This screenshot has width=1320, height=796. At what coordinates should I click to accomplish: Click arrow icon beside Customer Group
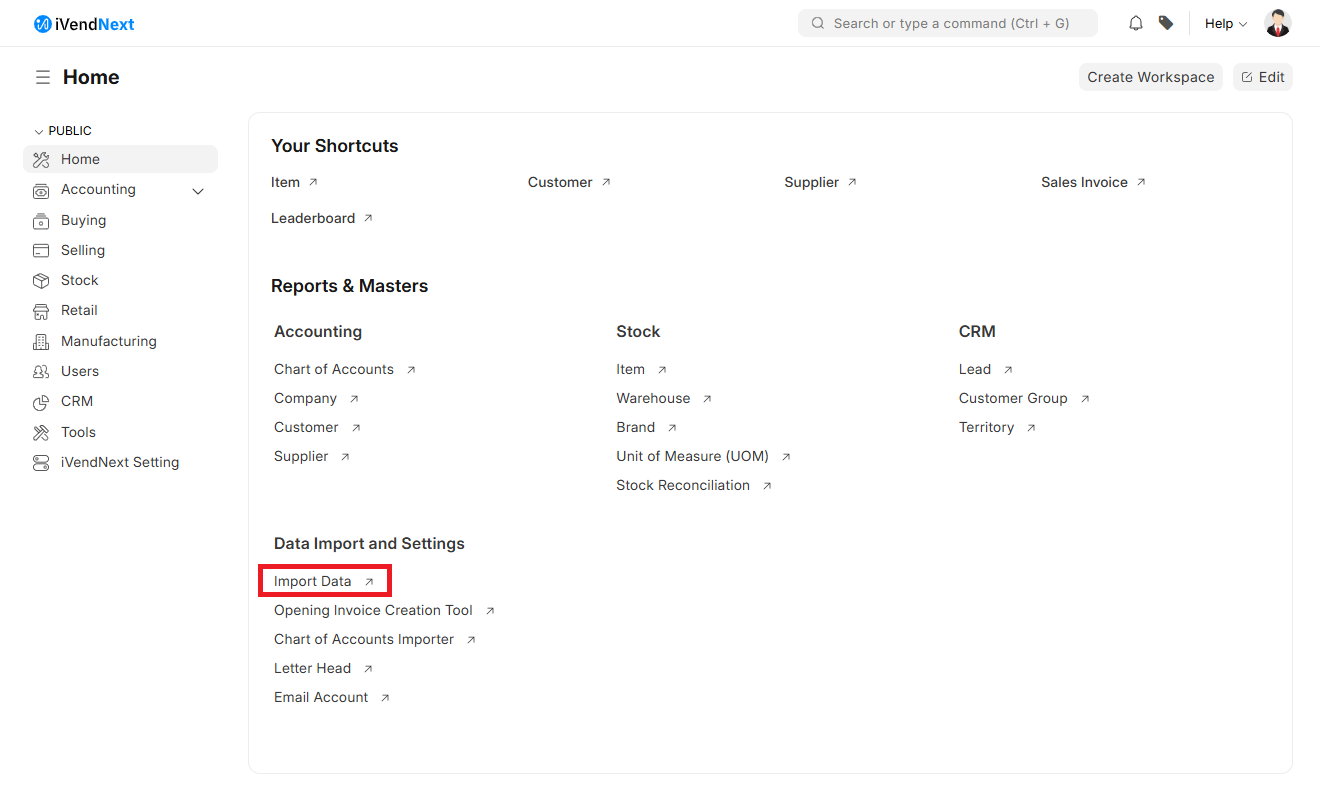pyautogui.click(x=1085, y=398)
